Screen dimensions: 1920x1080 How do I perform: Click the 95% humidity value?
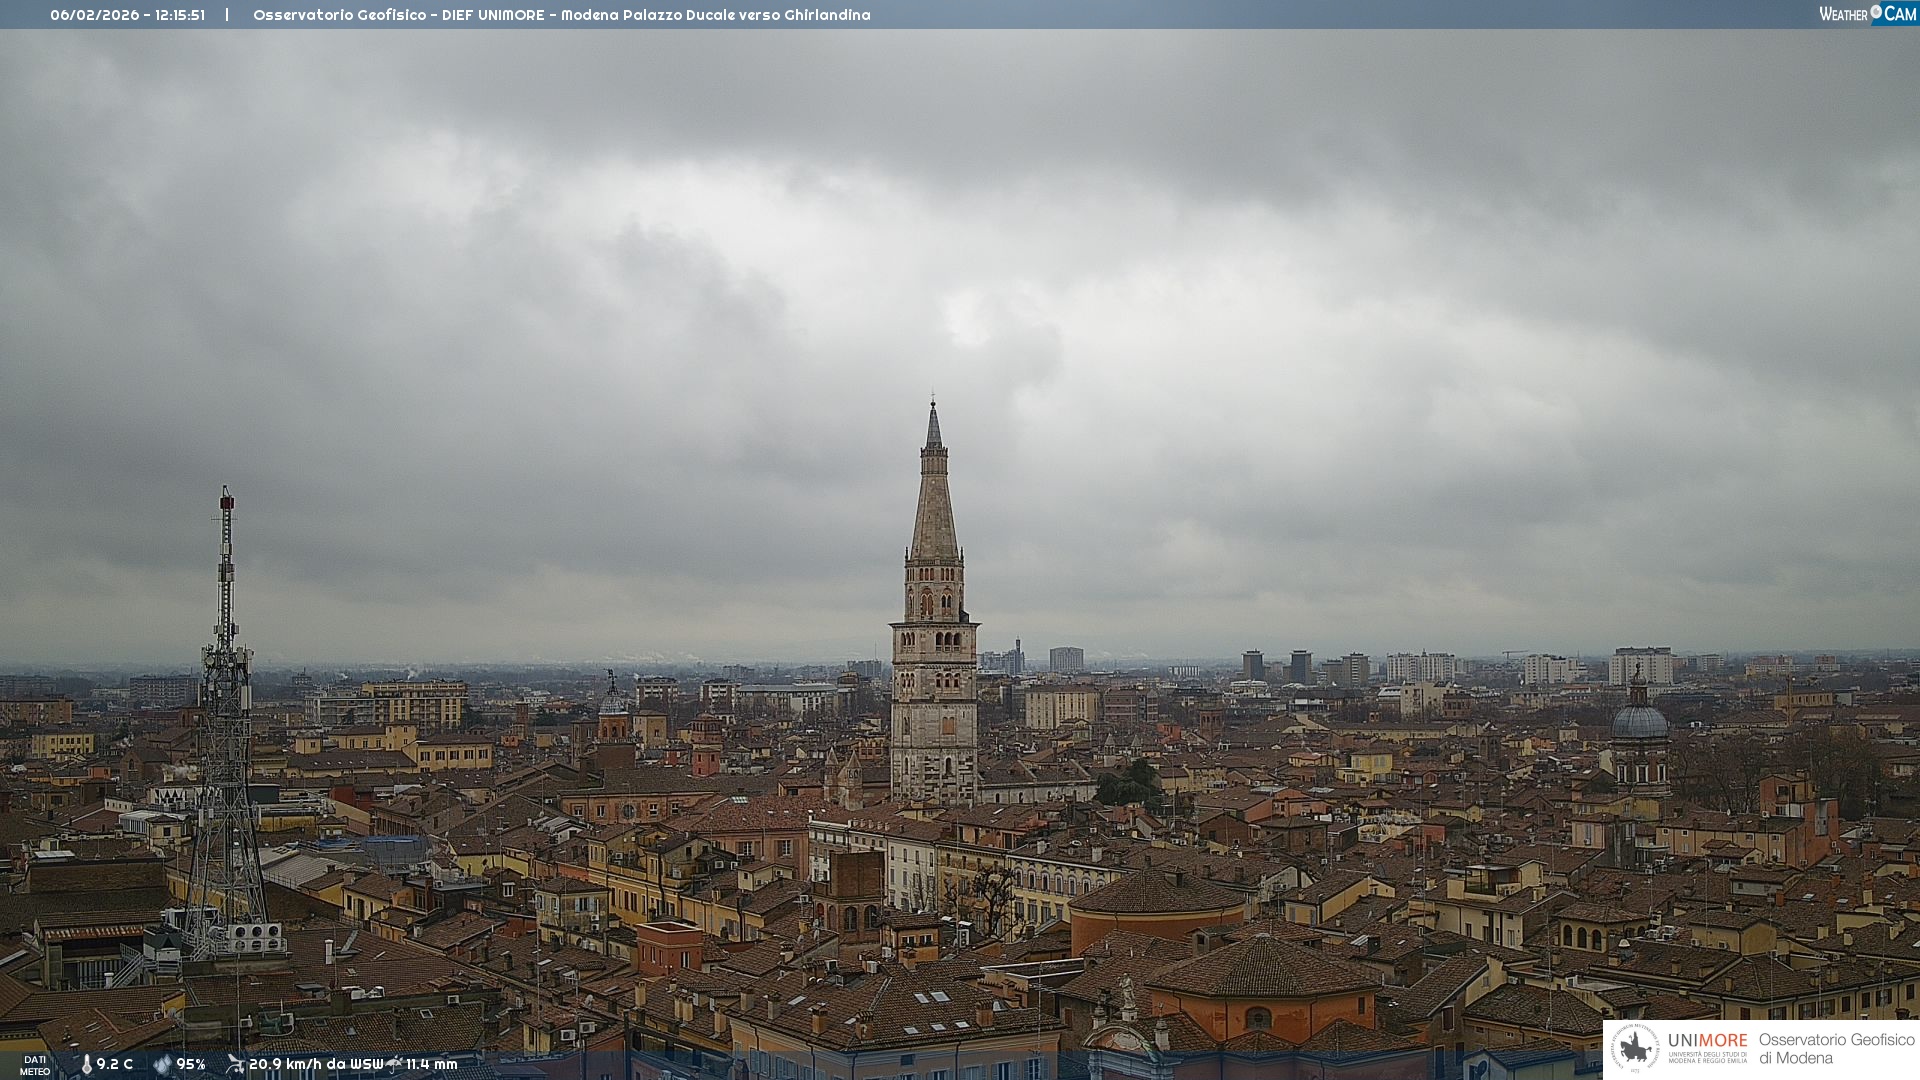(190, 1064)
